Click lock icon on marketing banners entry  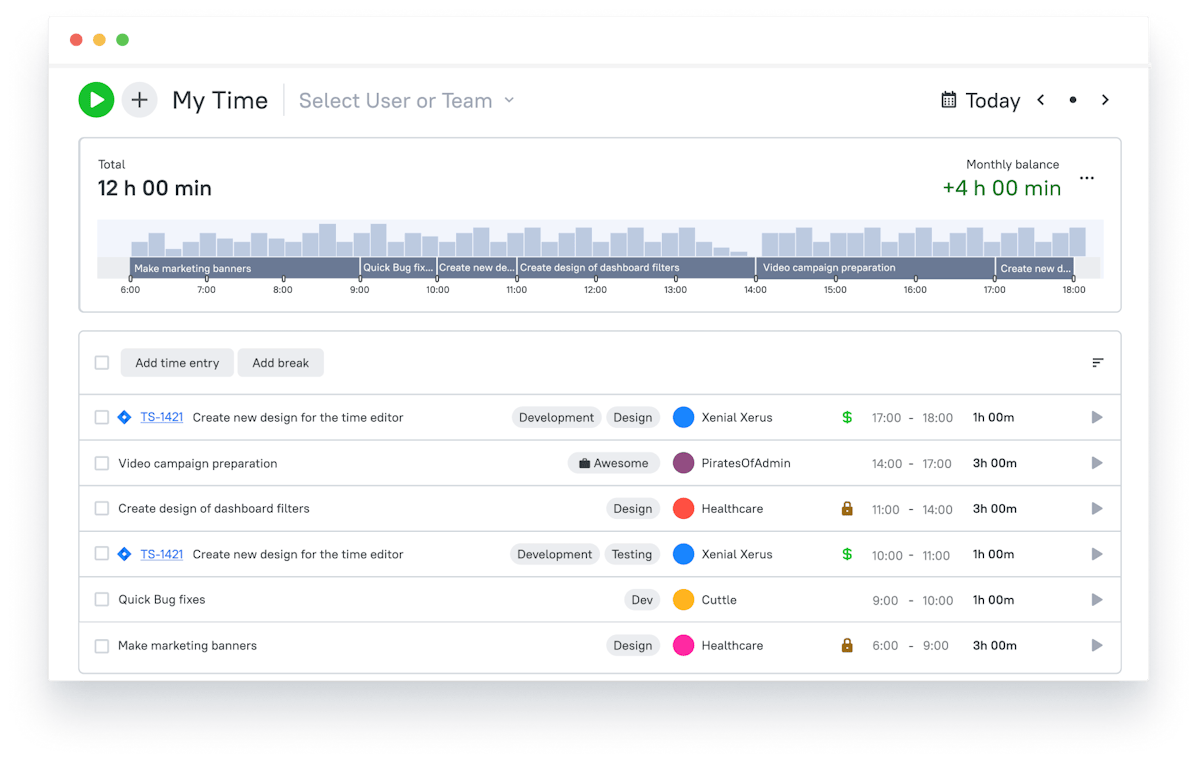(x=847, y=645)
